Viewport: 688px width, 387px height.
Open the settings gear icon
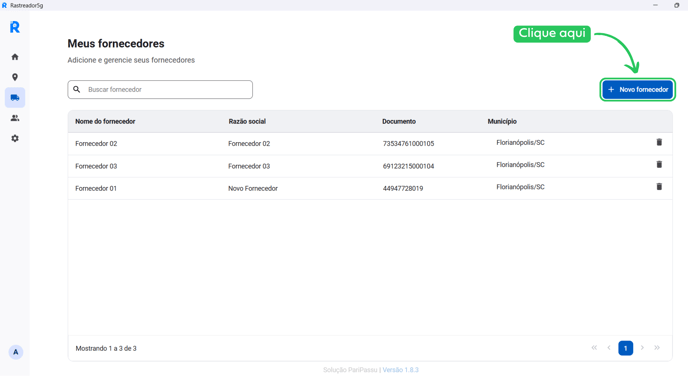[x=15, y=138]
